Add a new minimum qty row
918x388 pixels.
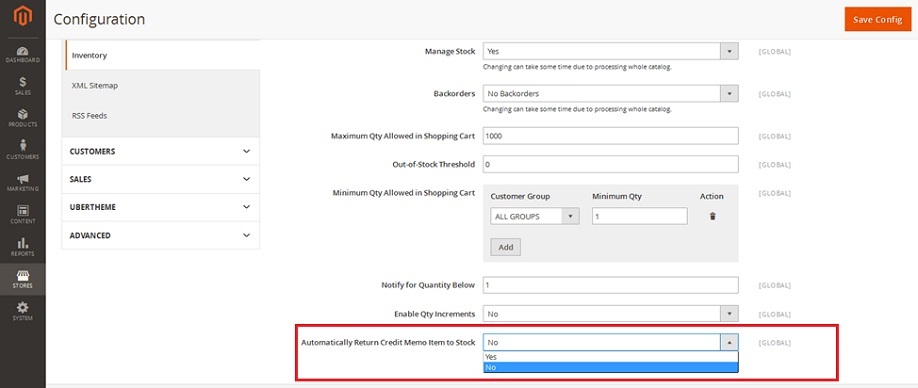(x=506, y=247)
